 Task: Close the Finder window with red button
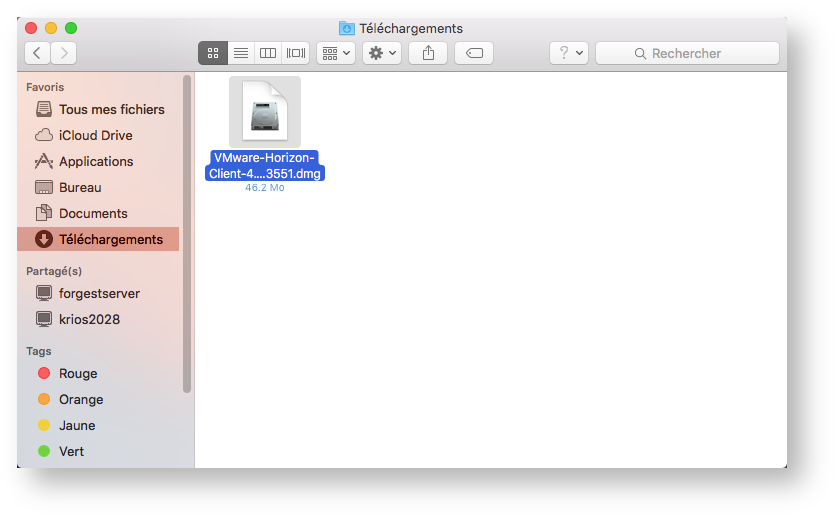[31, 28]
